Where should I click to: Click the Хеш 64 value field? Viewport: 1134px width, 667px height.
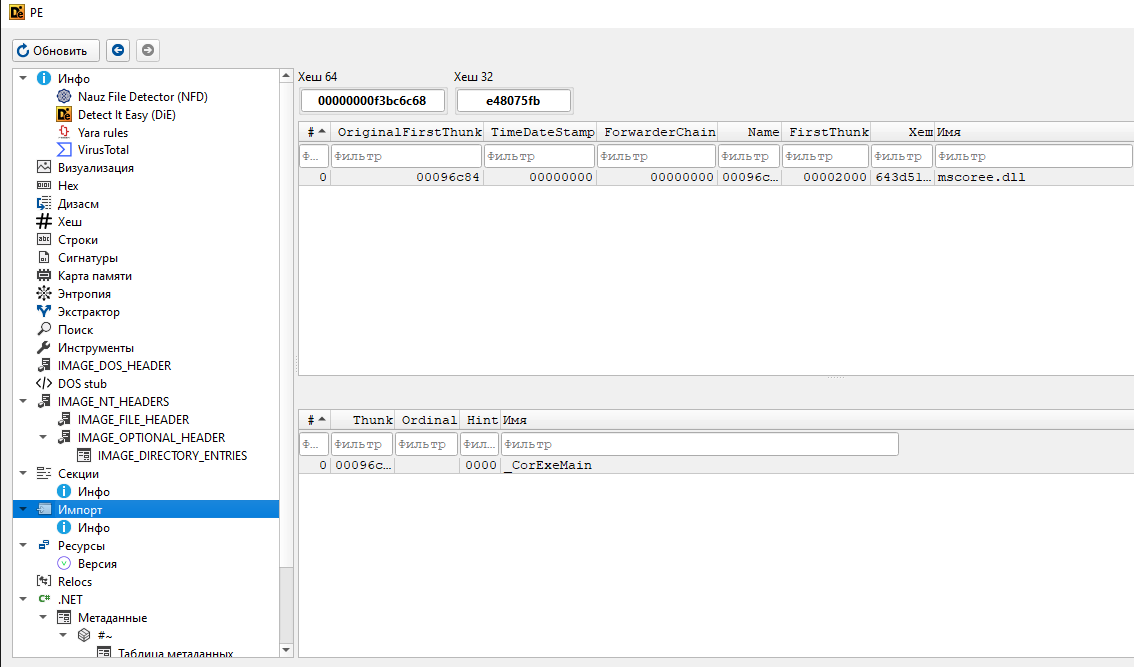coord(373,101)
